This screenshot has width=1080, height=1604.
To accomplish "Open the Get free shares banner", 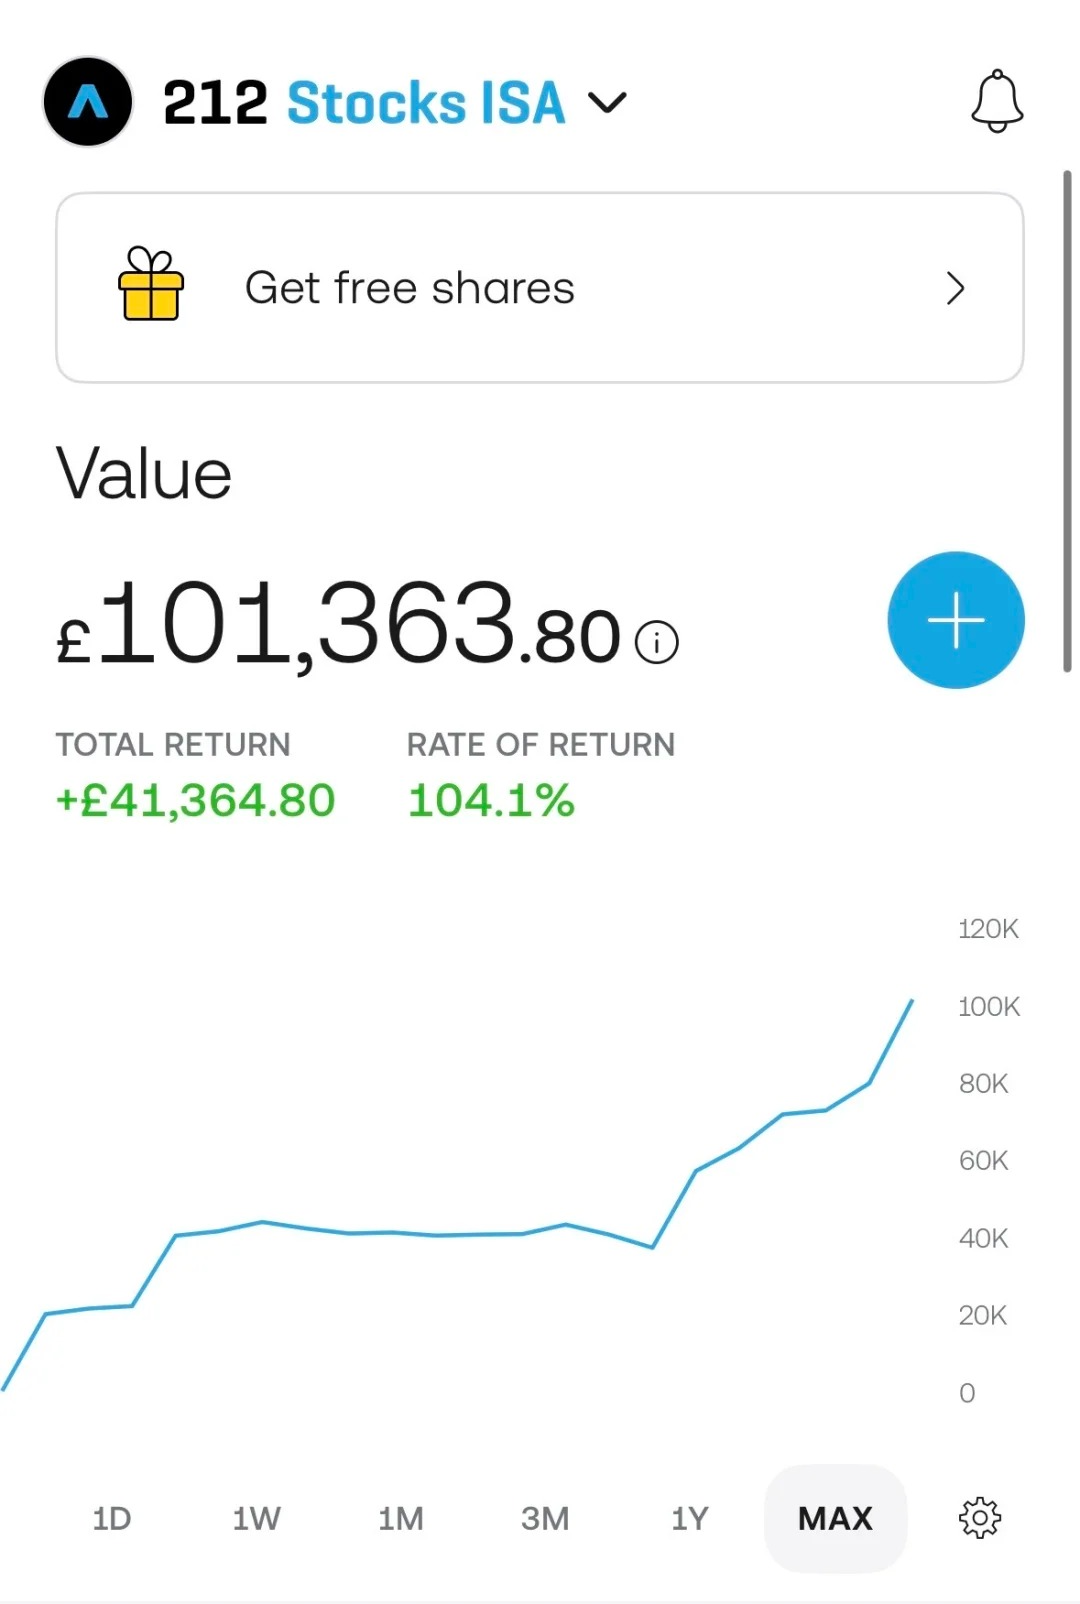I will click(540, 288).
